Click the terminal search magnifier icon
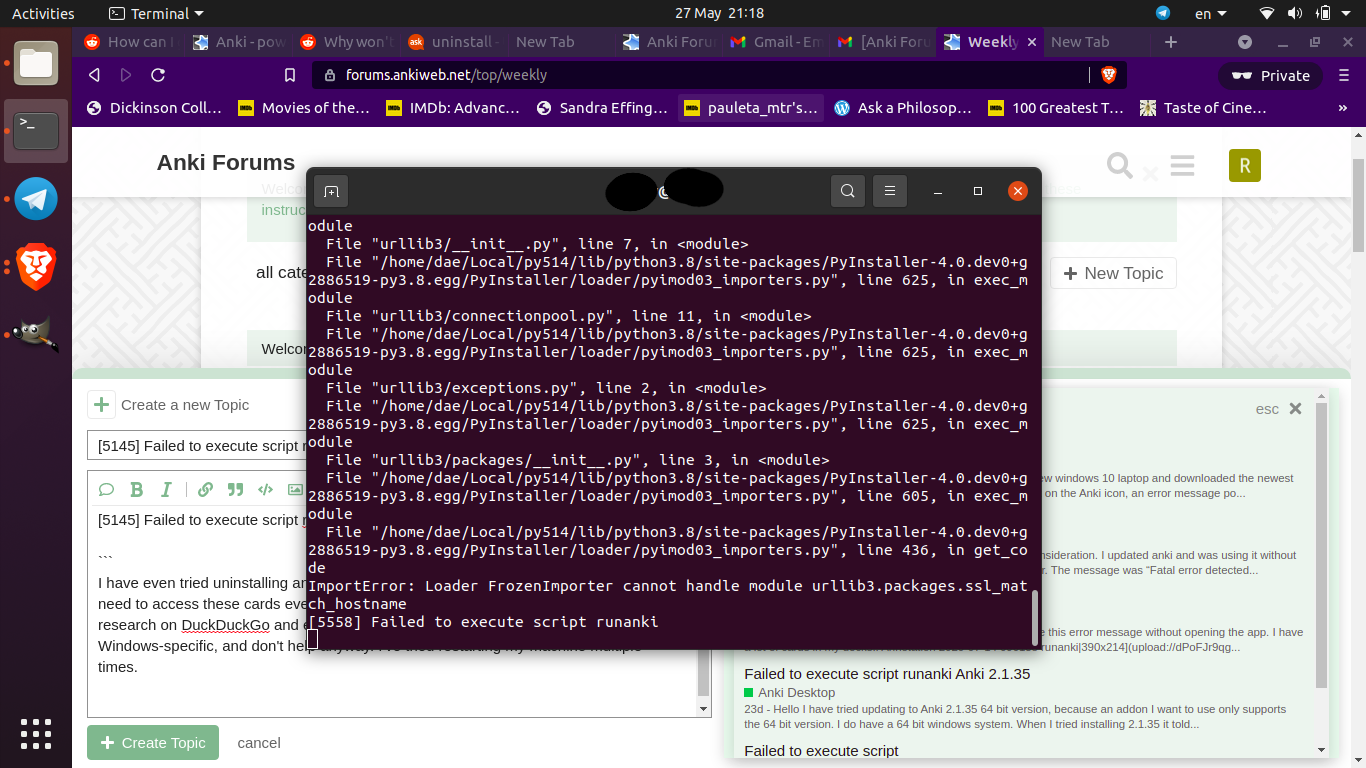Image resolution: width=1366 pixels, height=768 pixels. click(848, 191)
